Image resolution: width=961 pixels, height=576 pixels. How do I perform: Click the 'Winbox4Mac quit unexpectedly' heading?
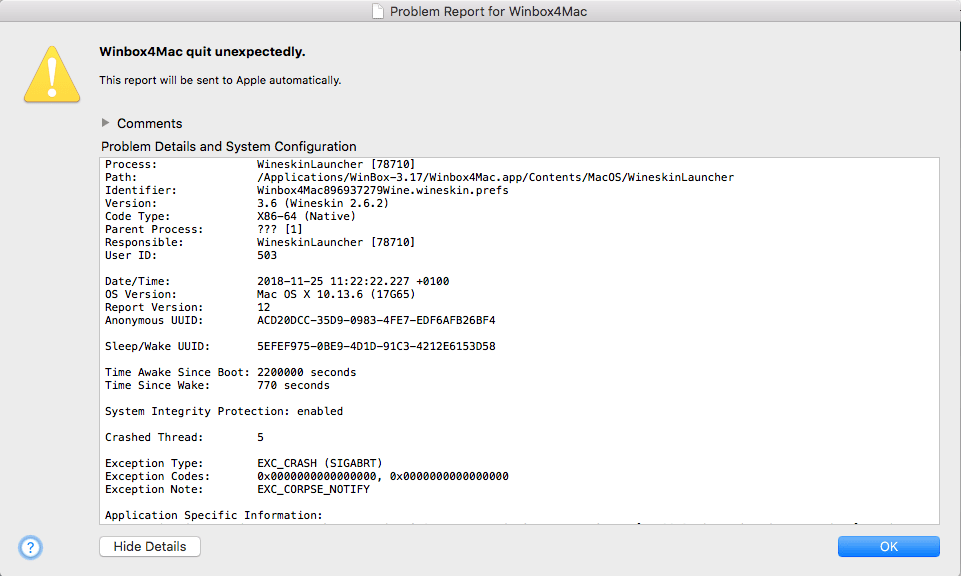tap(202, 51)
